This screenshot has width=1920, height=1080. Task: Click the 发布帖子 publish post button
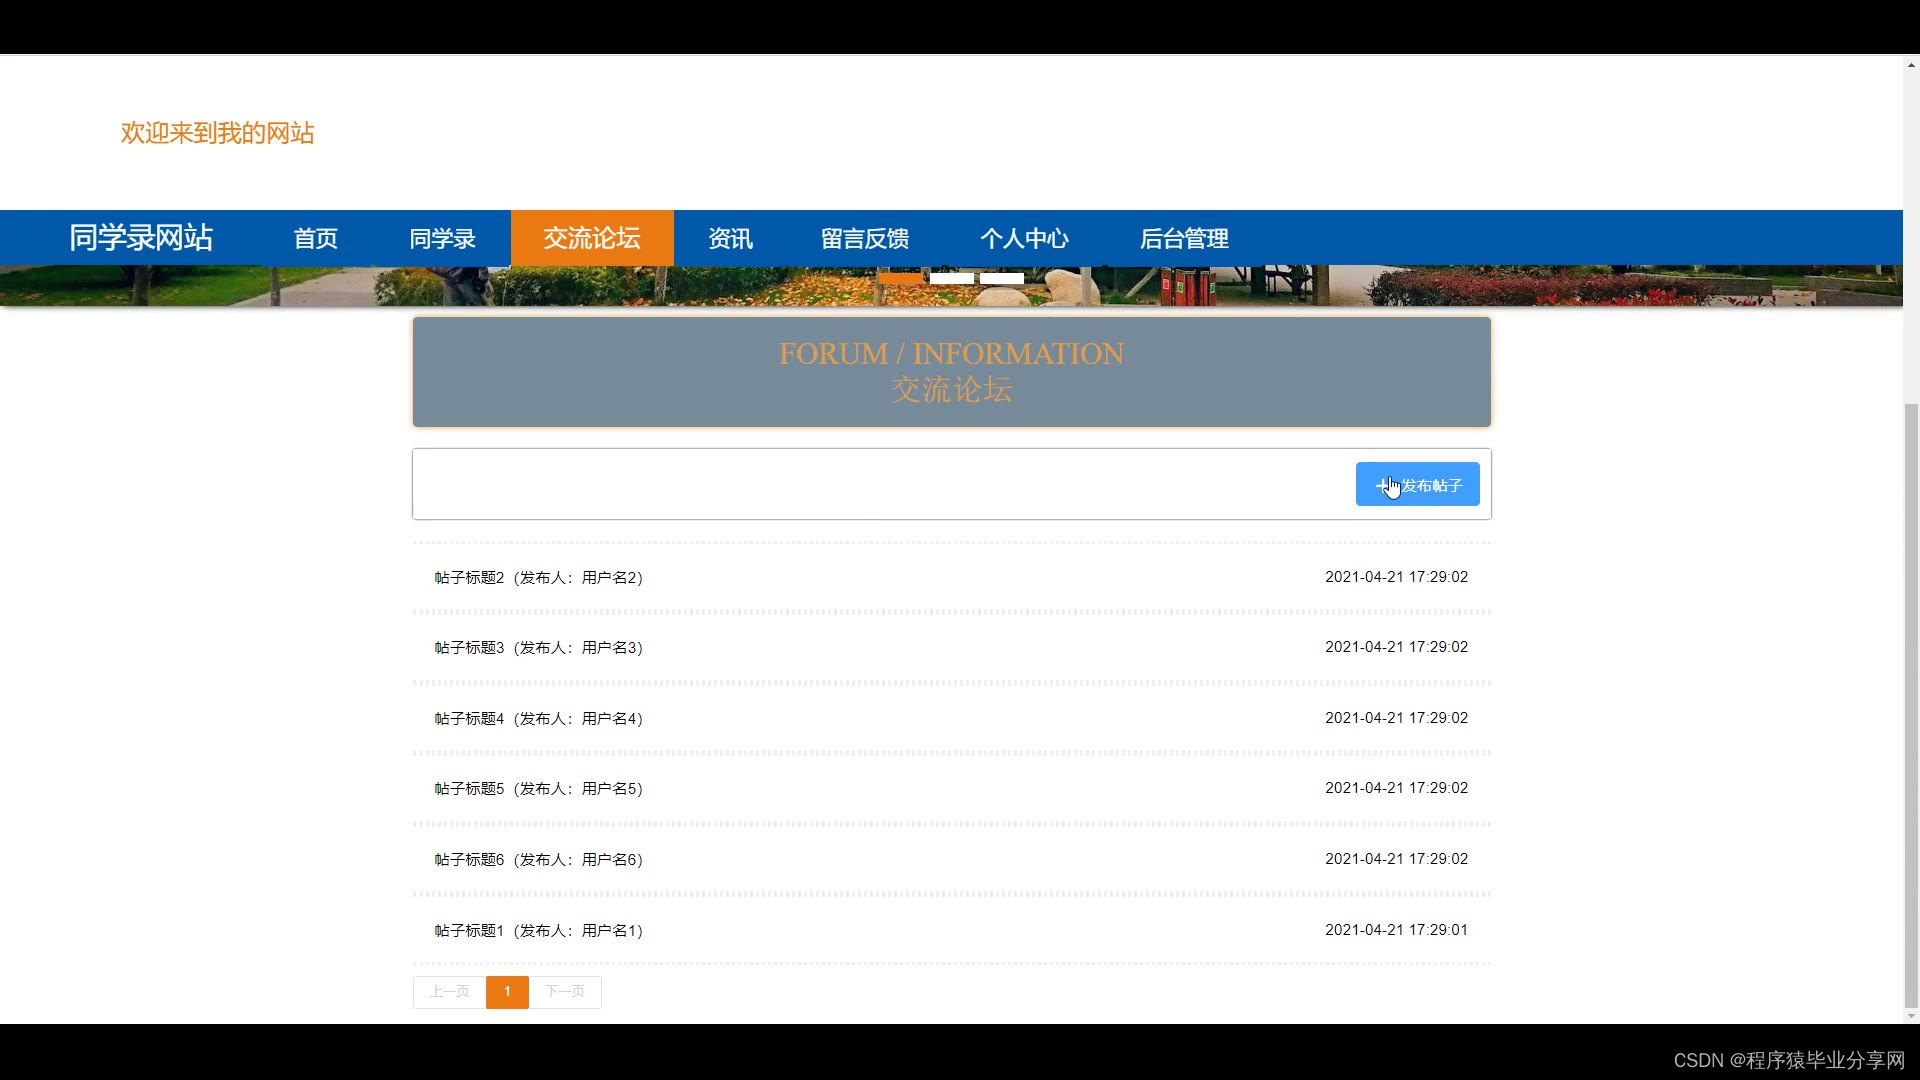1417,485
